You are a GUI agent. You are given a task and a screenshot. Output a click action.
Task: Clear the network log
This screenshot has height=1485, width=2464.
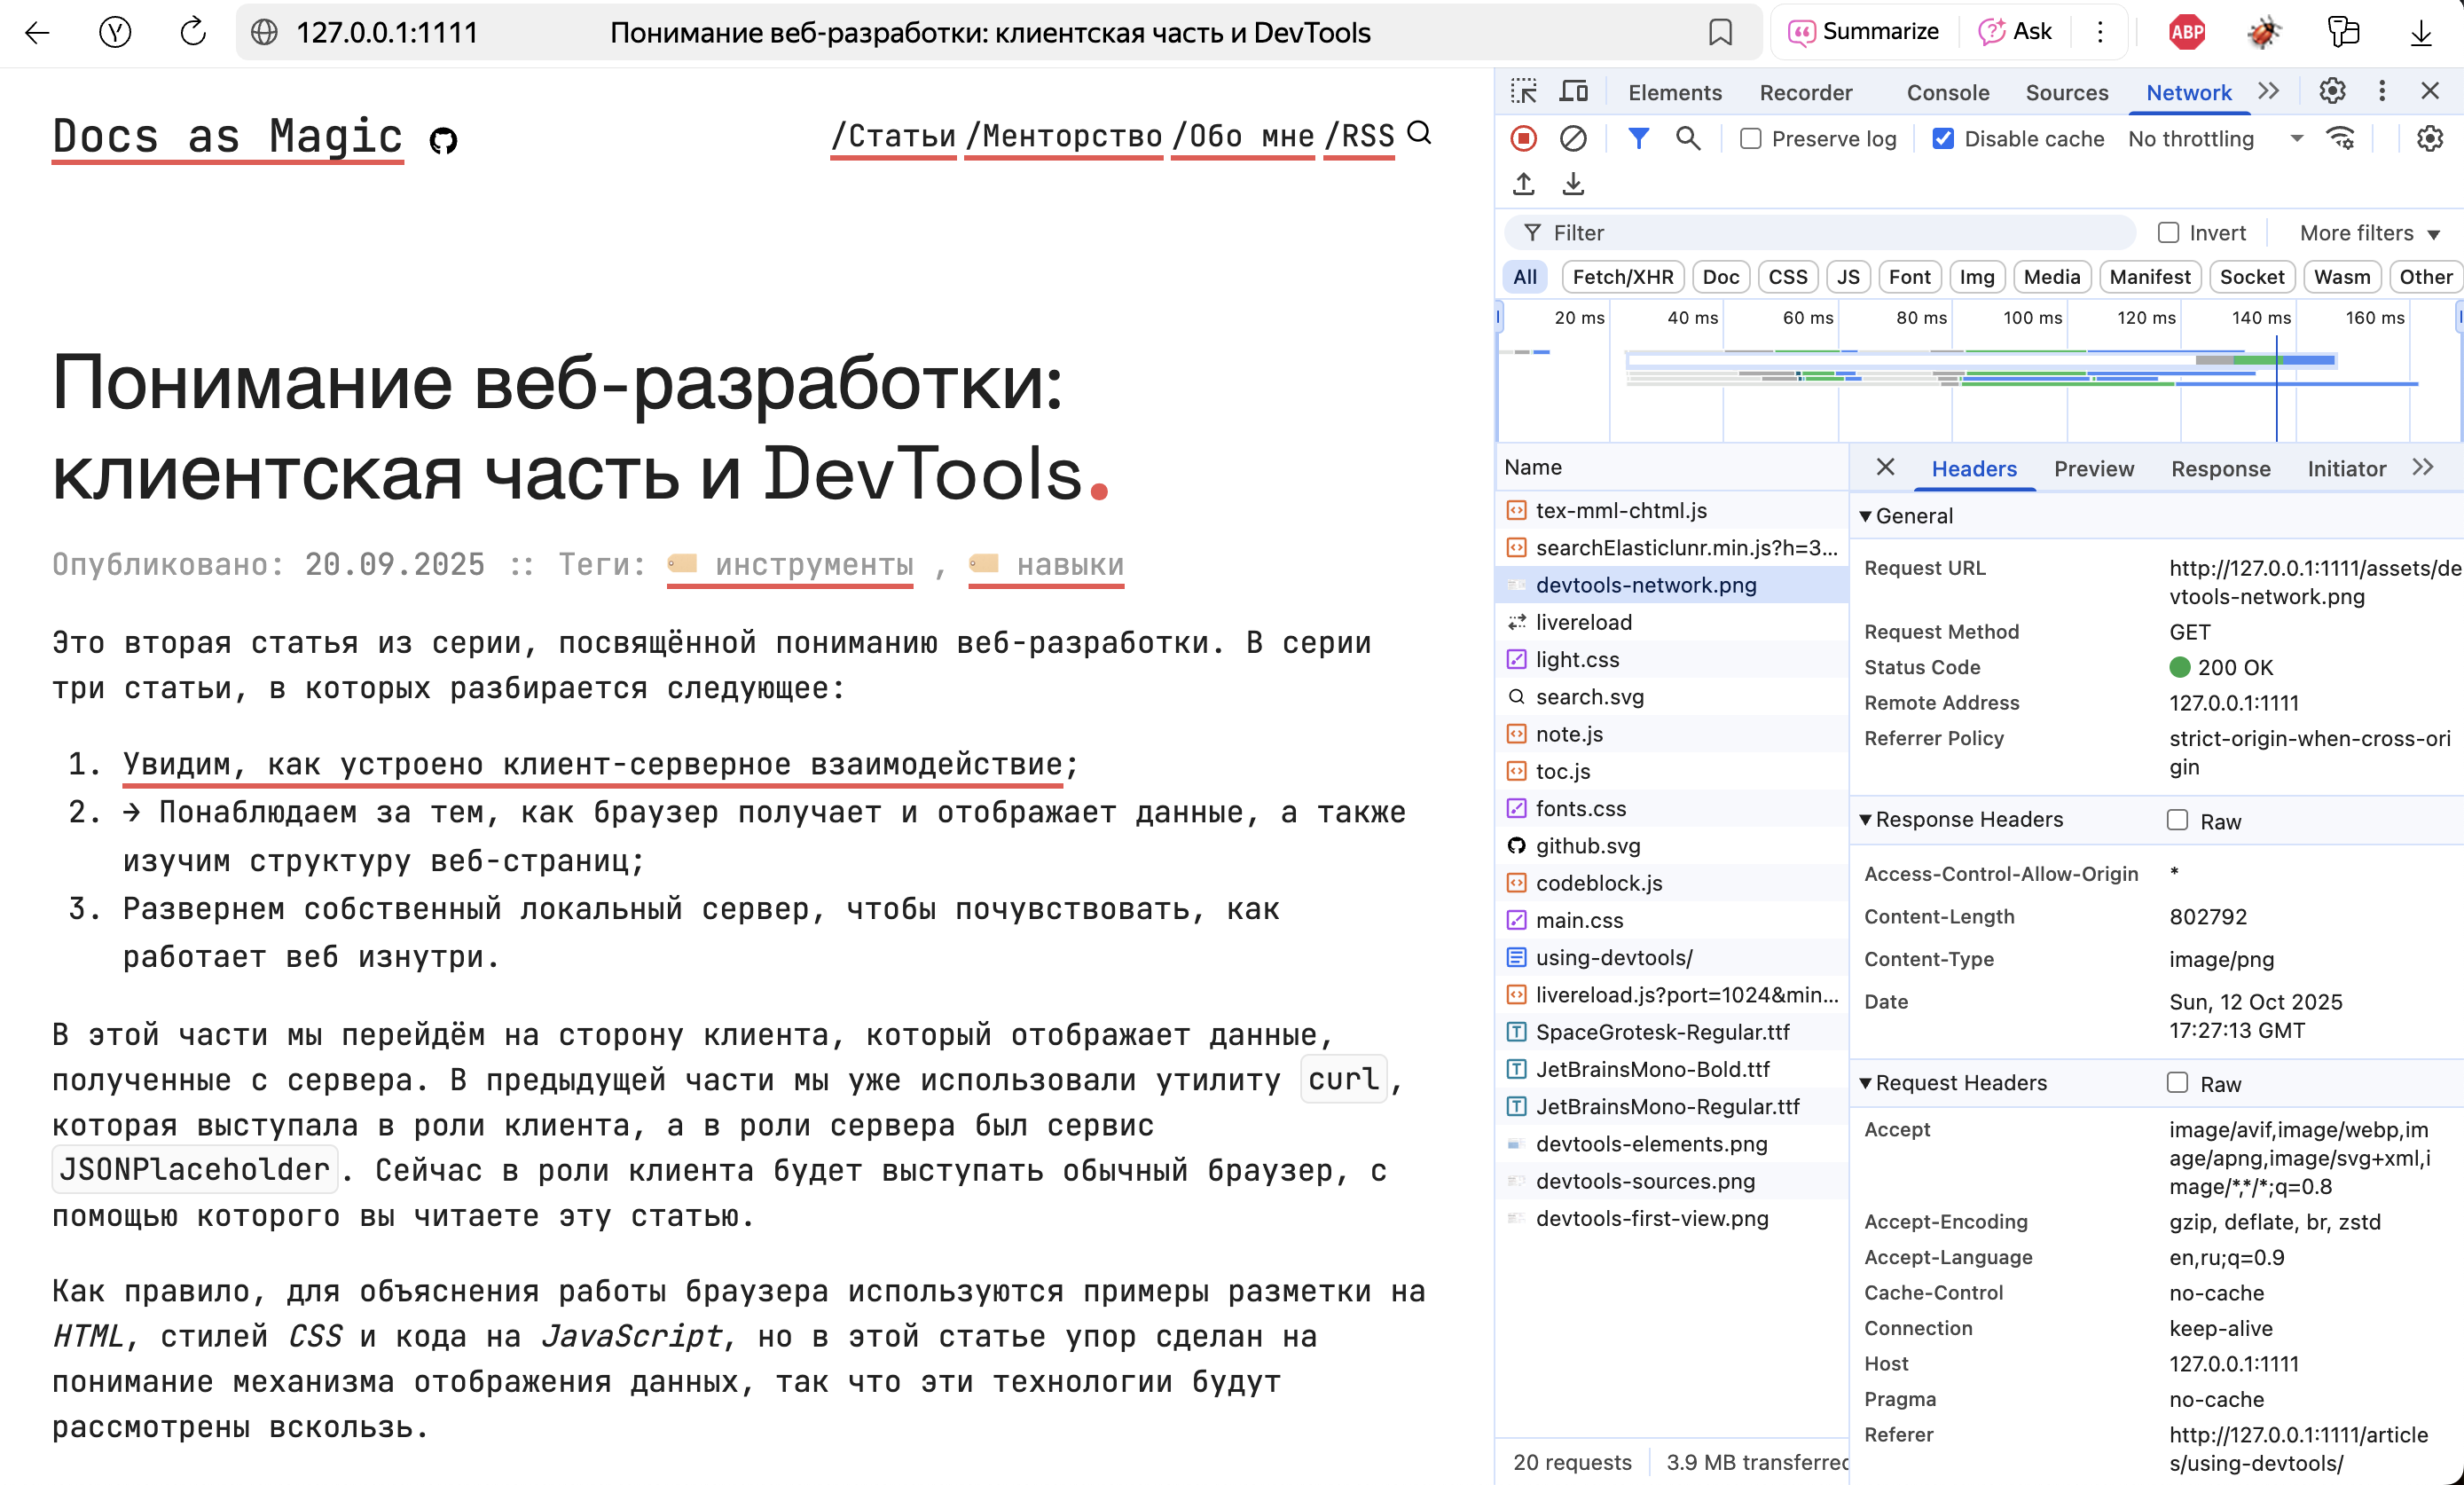pyautogui.click(x=1573, y=139)
